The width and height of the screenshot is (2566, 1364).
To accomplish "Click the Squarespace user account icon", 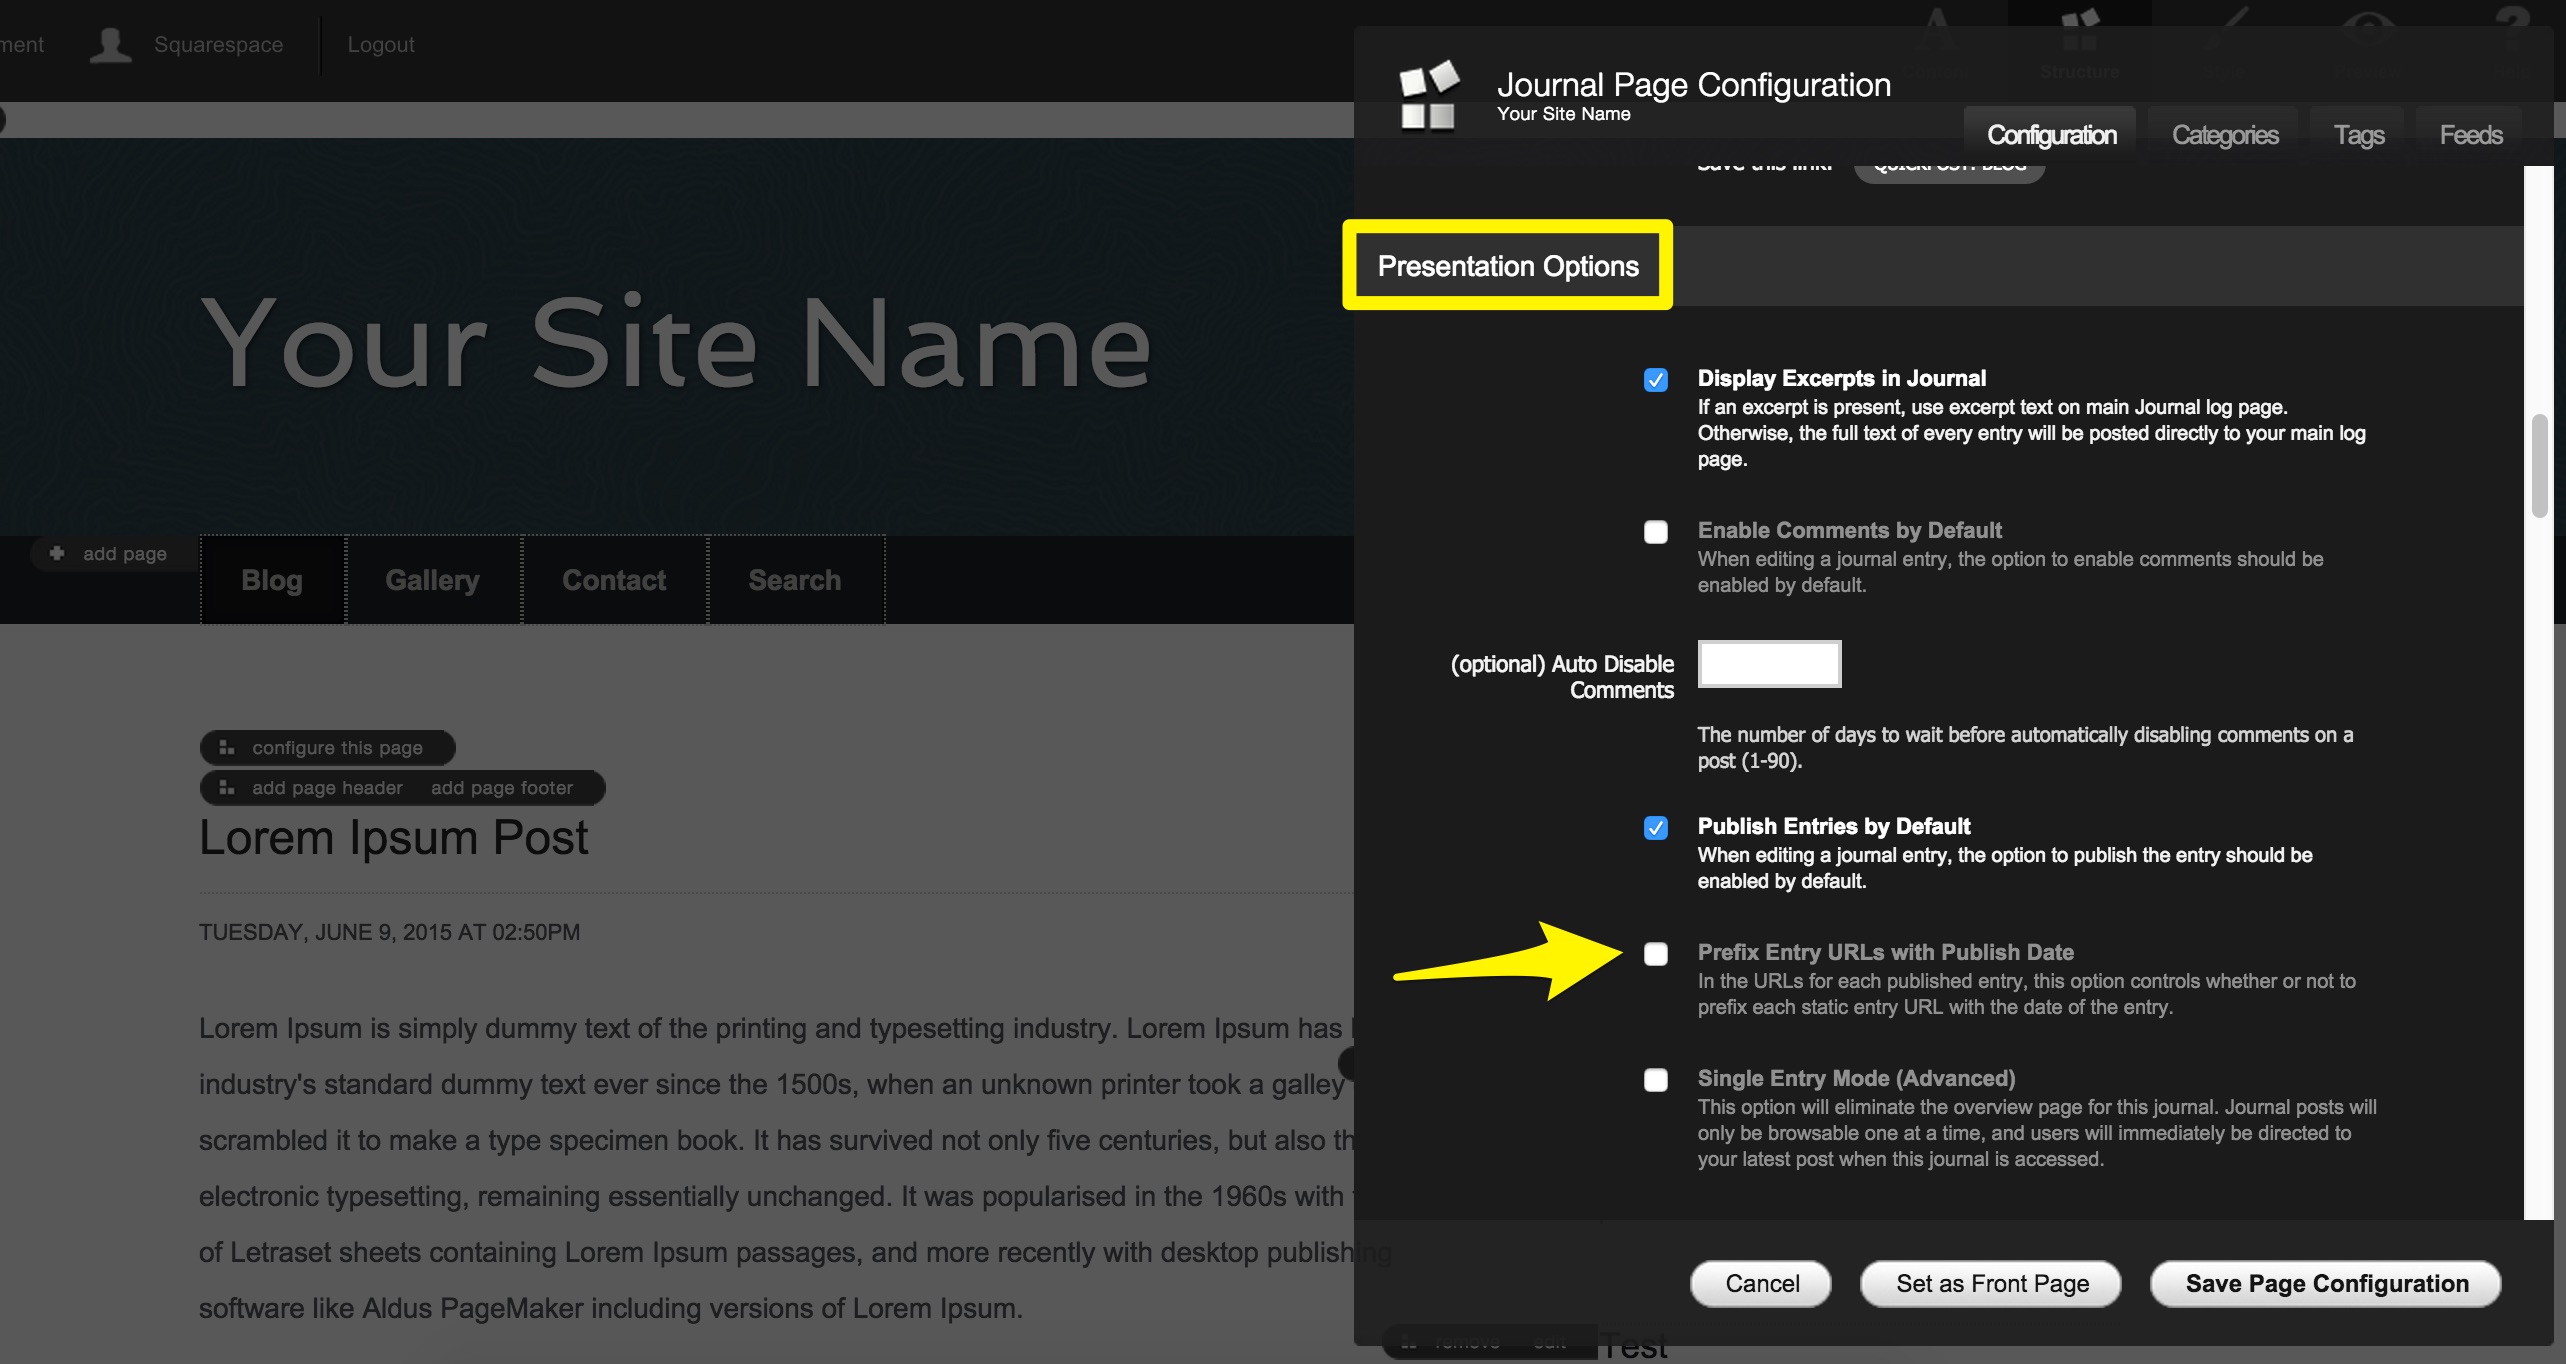I will pyautogui.click(x=110, y=45).
